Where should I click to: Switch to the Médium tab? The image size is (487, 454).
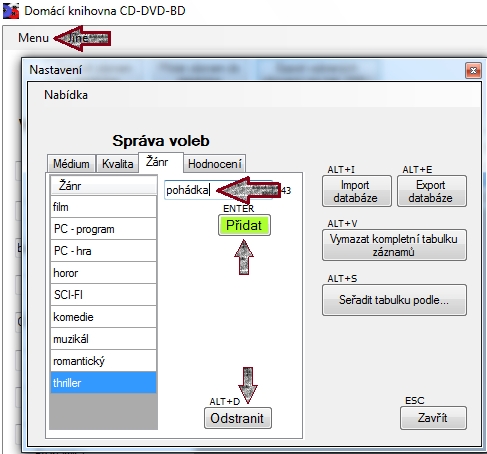[x=71, y=164]
